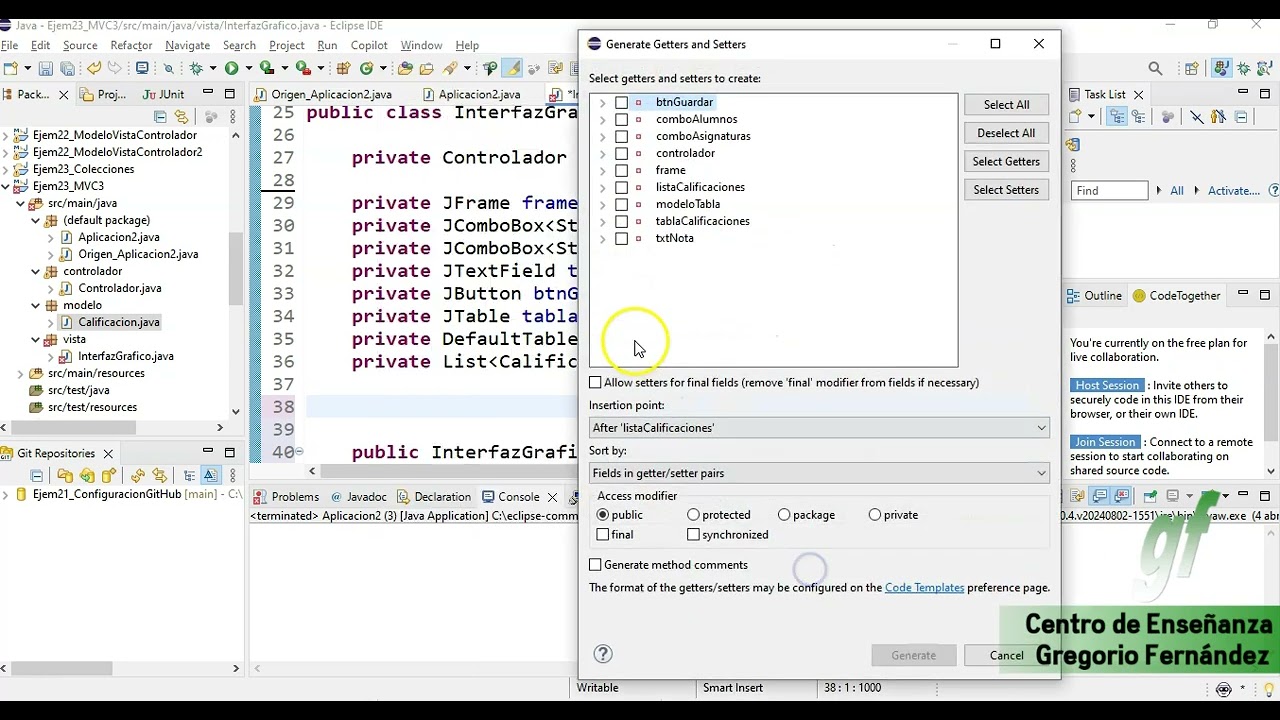Open the Navigate menu
The width and height of the screenshot is (1280, 720).
tap(187, 45)
